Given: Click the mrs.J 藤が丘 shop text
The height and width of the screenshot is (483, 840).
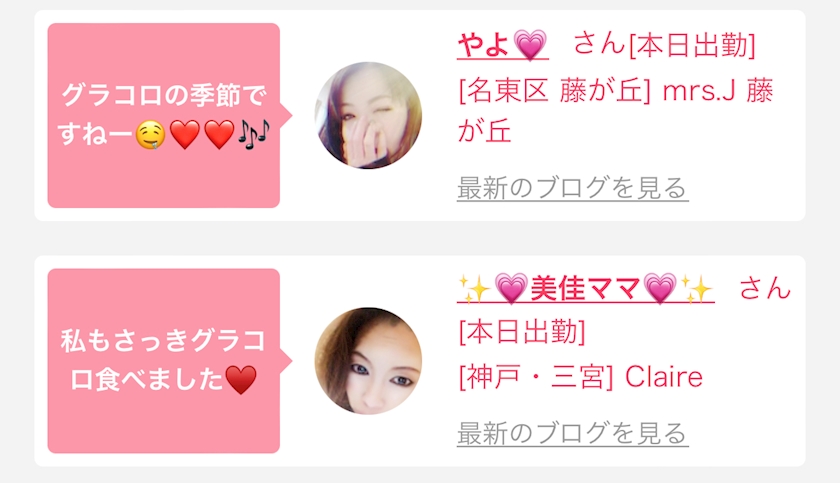Looking at the screenshot, I should 616,111.
